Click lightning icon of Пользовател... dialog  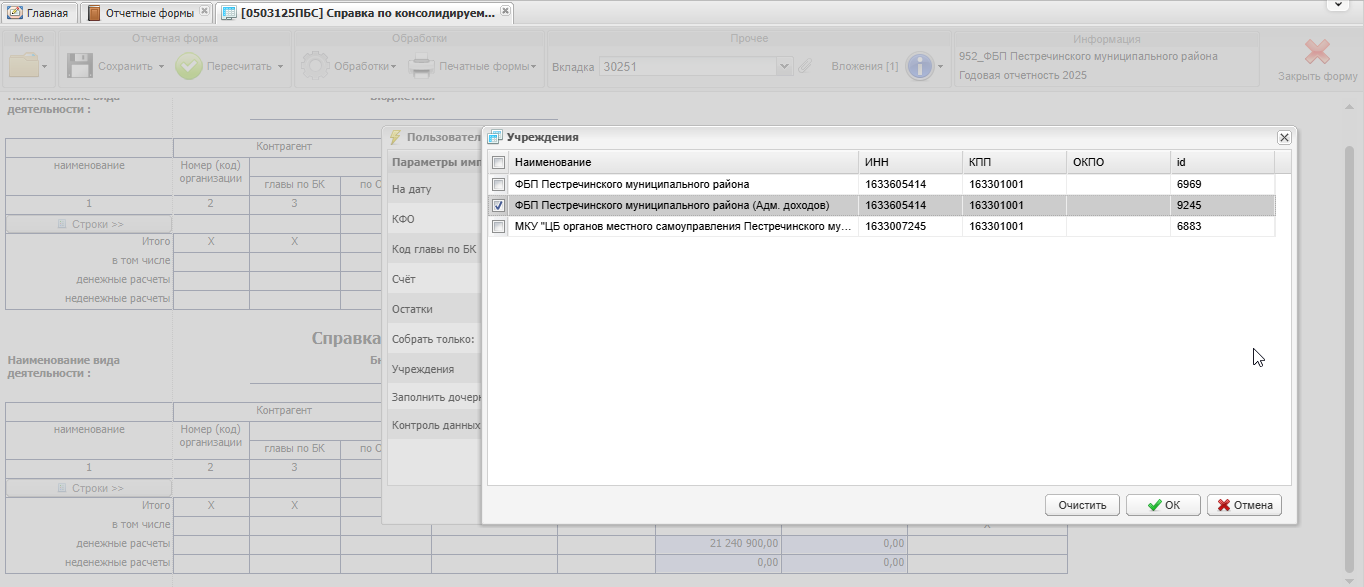(395, 137)
